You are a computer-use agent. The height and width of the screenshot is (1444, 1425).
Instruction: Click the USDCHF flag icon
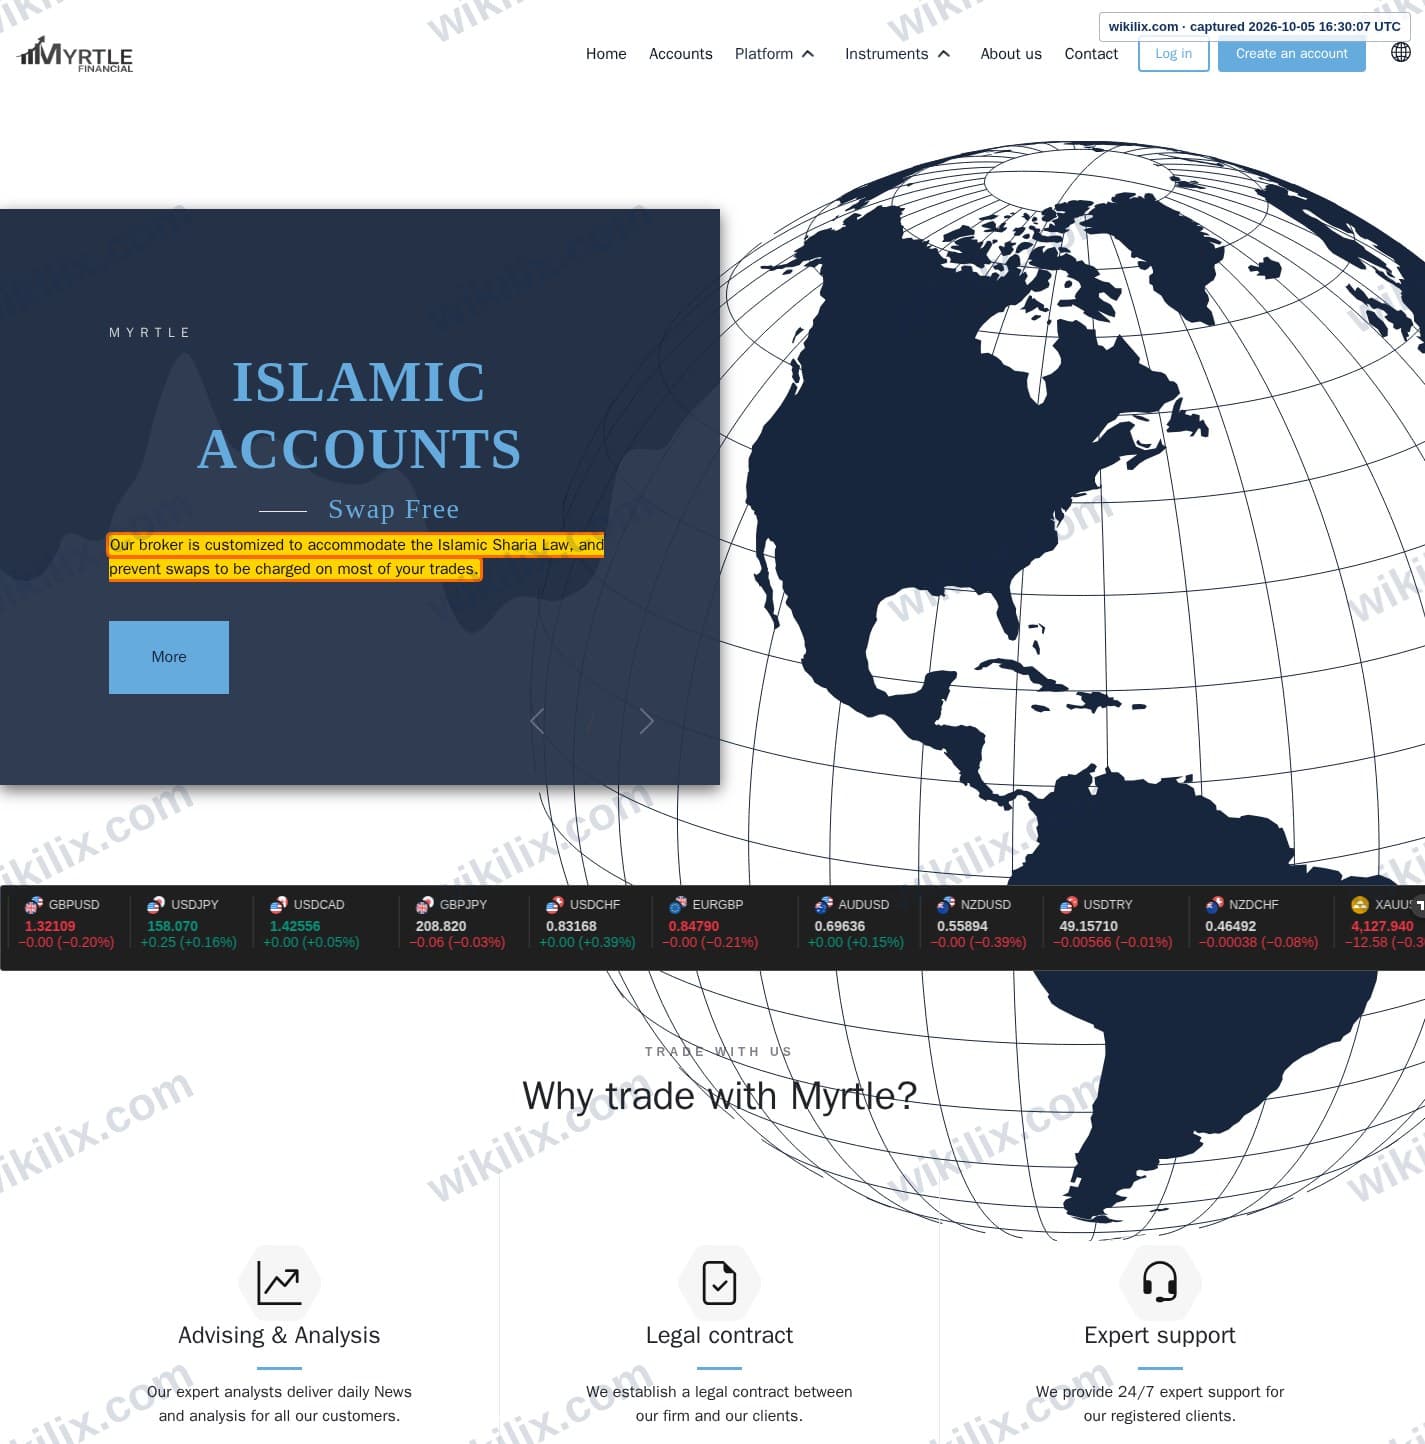click(554, 905)
